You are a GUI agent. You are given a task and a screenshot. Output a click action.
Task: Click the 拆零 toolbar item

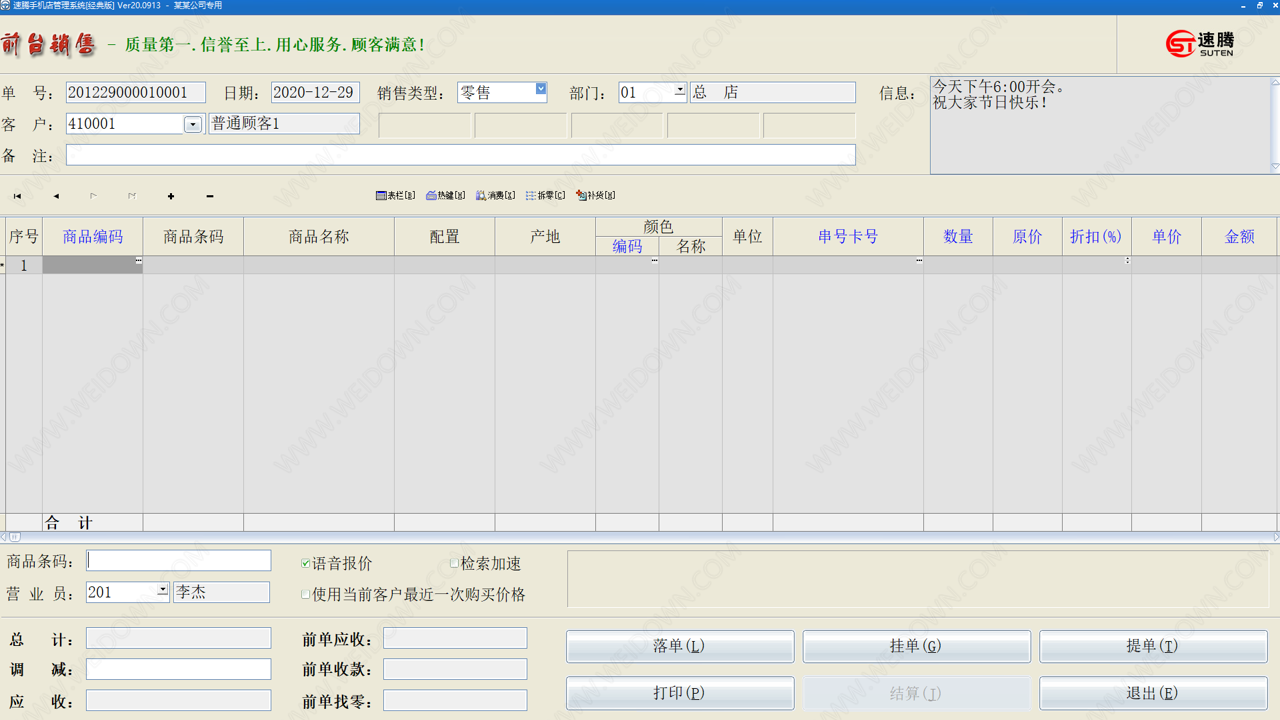click(x=545, y=196)
